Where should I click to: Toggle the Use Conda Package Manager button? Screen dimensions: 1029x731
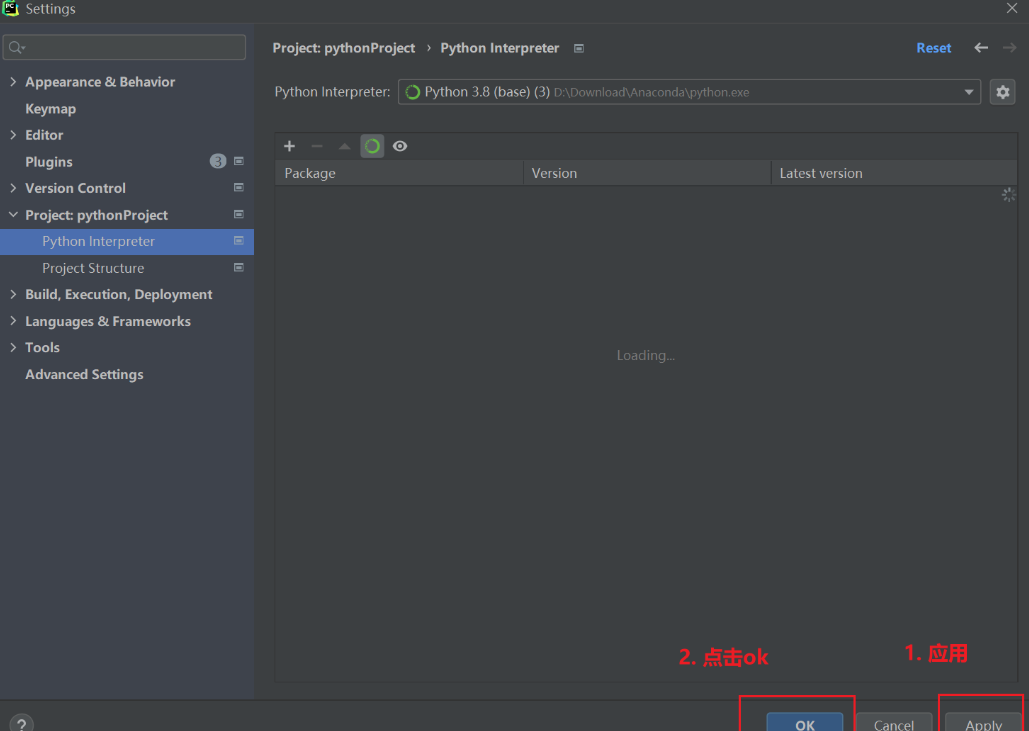click(372, 145)
